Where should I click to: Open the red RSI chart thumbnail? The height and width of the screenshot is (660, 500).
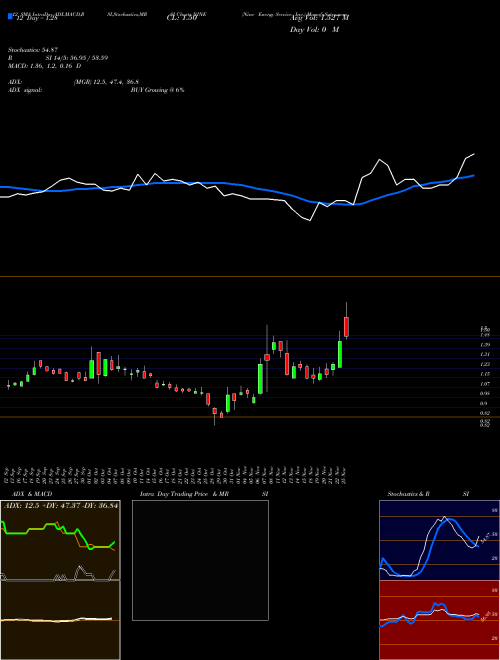coord(439,620)
